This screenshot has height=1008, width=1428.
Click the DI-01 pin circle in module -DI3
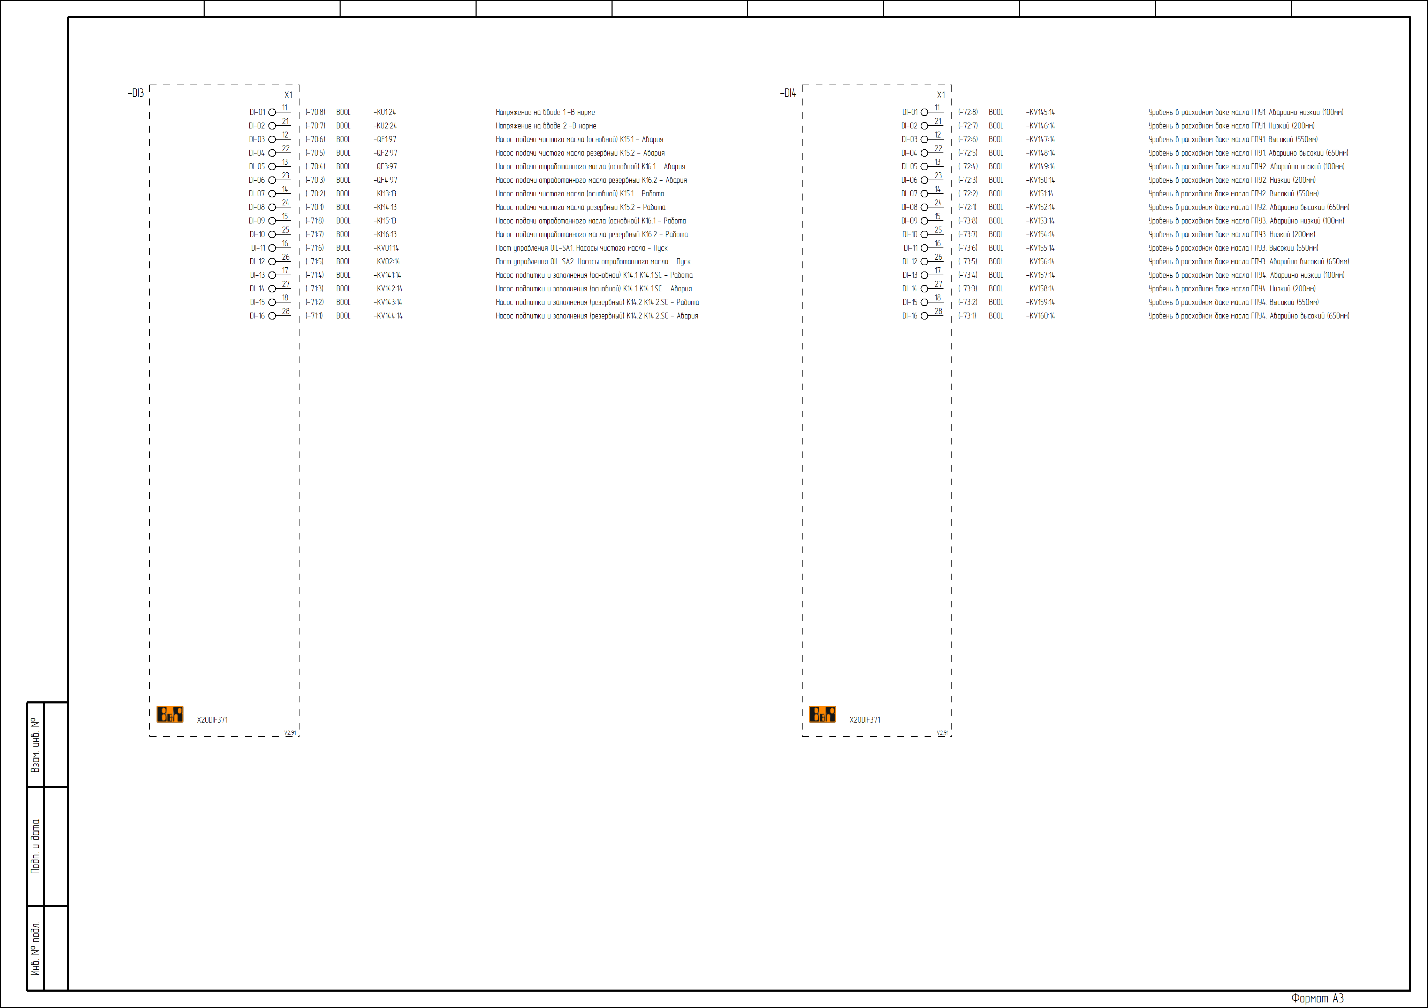click(272, 113)
